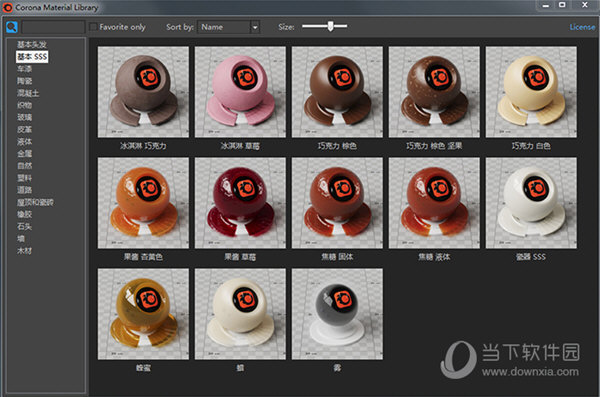Pick the 焦糖 液体 material thumbnail
This screenshot has width=600, height=397.
click(x=434, y=203)
